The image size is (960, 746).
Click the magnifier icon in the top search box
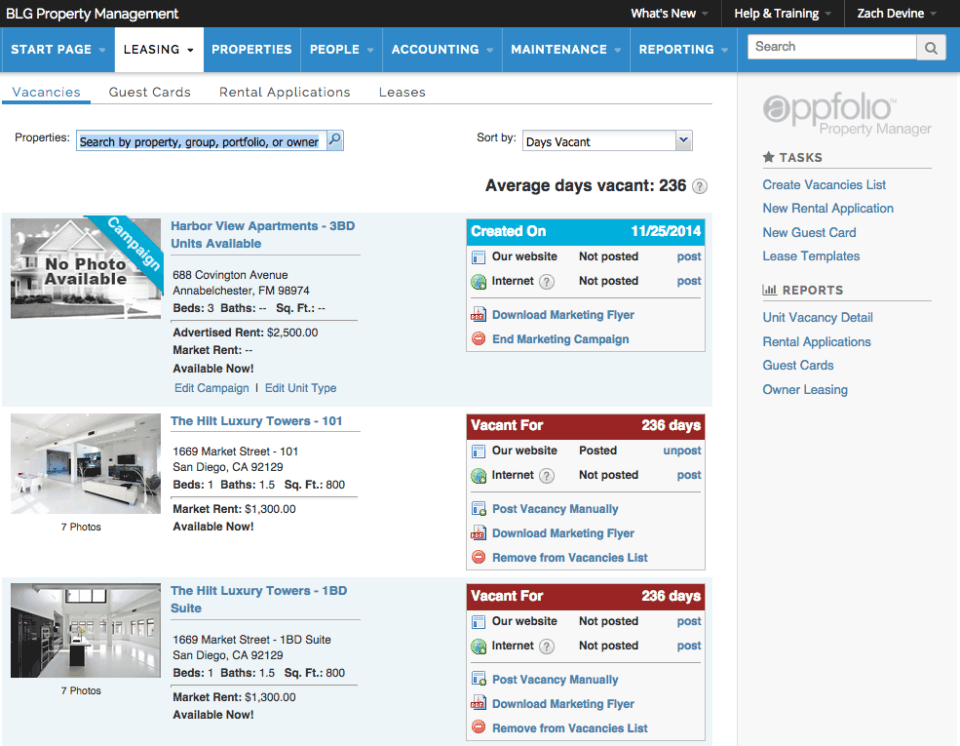[931, 47]
